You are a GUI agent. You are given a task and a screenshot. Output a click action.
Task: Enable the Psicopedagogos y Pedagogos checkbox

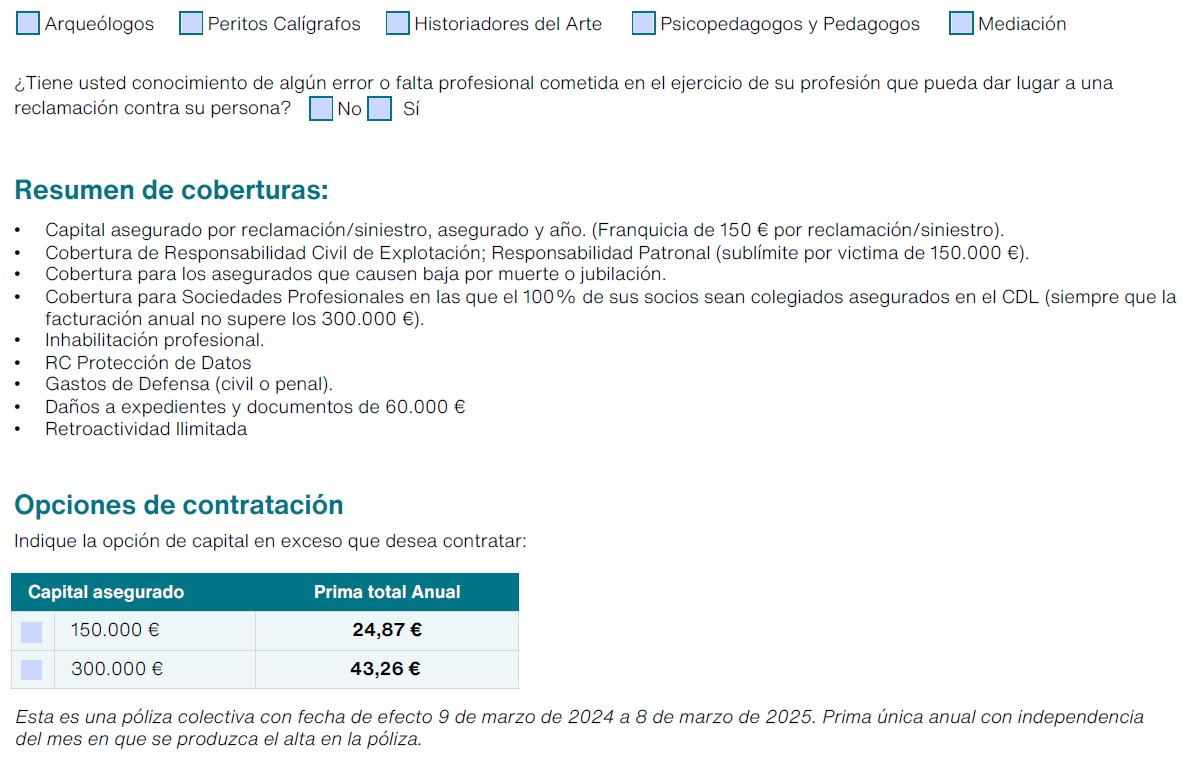pyautogui.click(x=644, y=24)
